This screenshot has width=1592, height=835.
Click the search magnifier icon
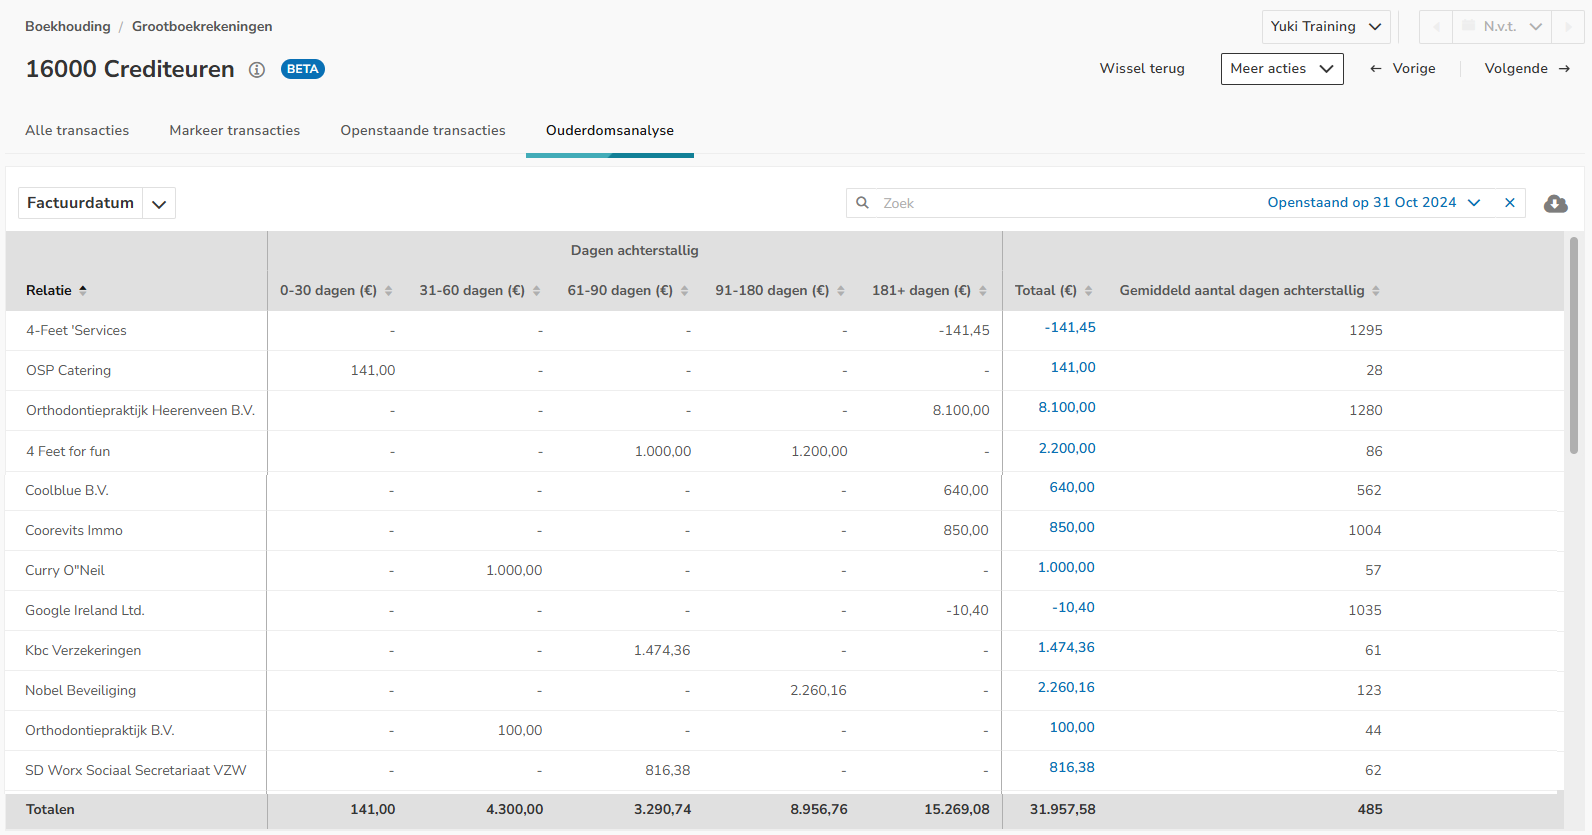click(862, 203)
